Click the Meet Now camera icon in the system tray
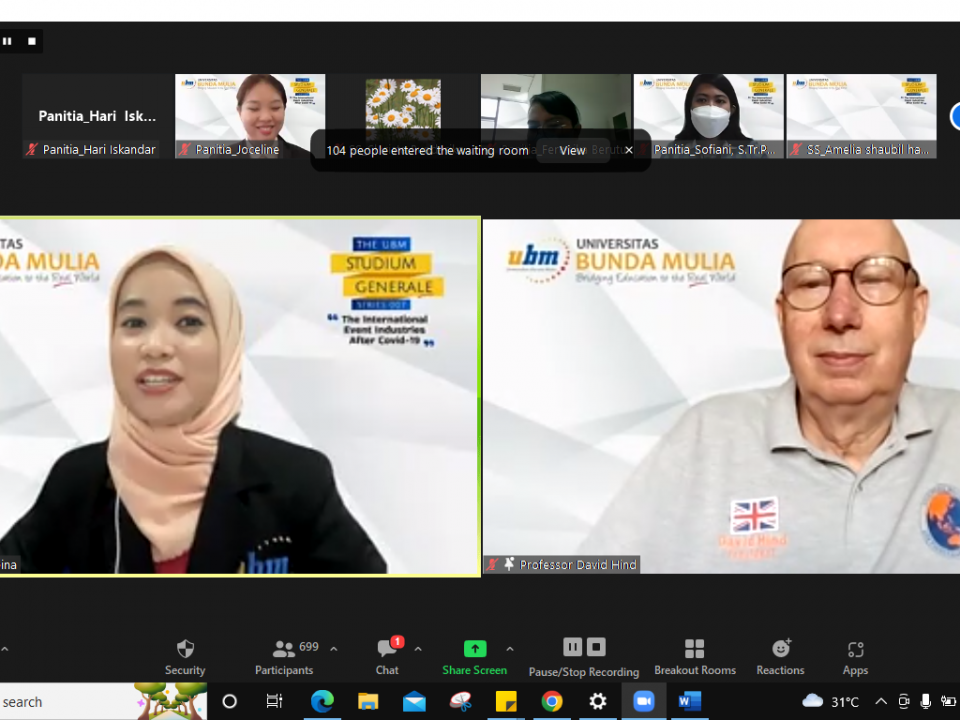 904,702
